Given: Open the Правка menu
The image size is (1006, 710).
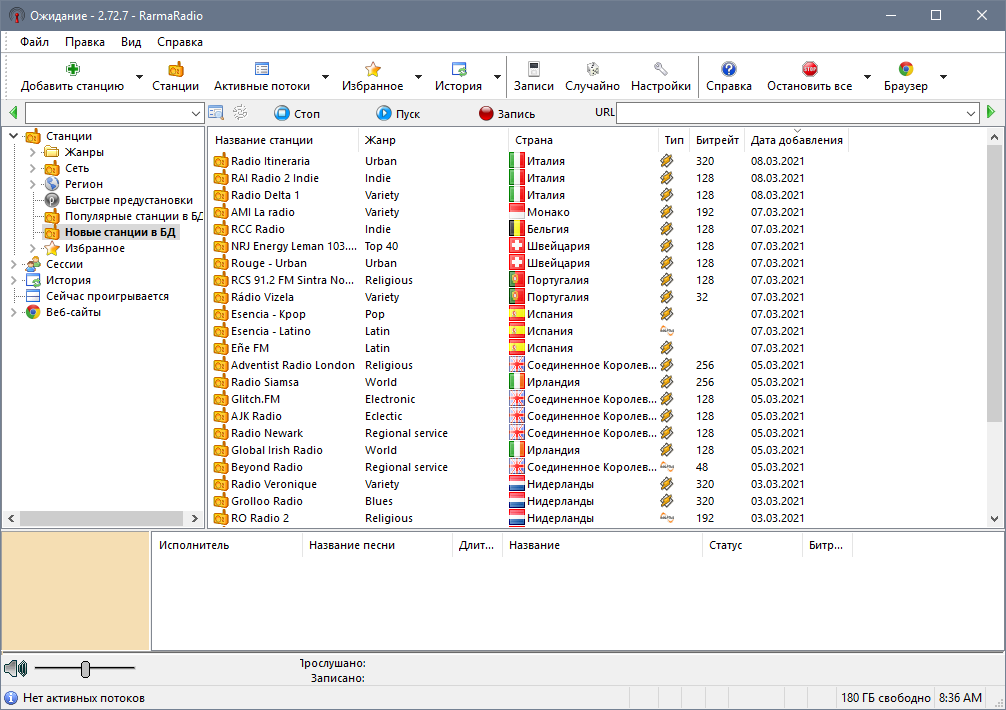Looking at the screenshot, I should (x=85, y=42).
